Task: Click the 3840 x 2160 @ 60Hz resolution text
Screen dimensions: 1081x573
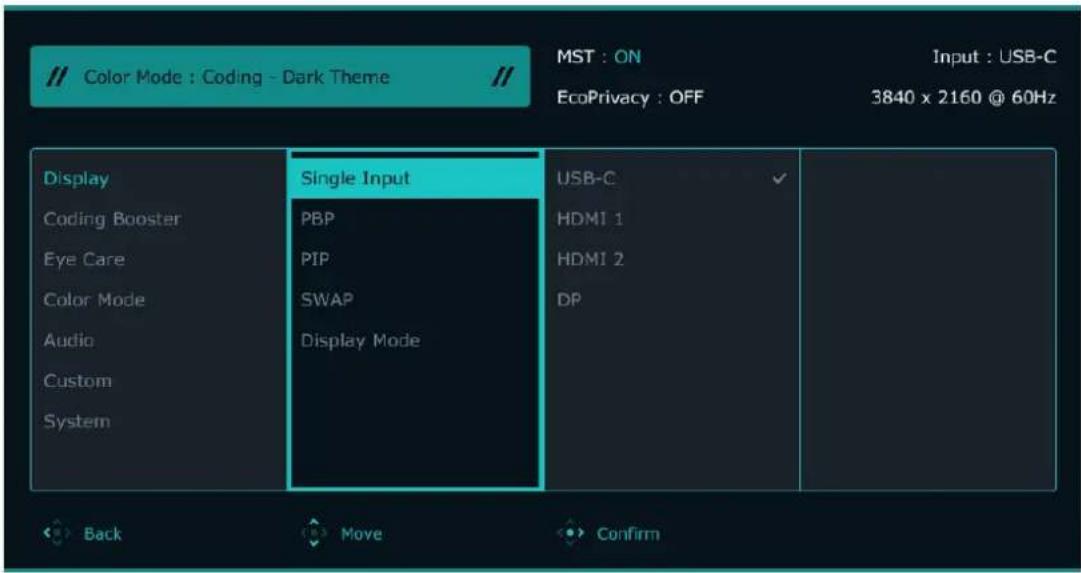Action: pos(964,98)
